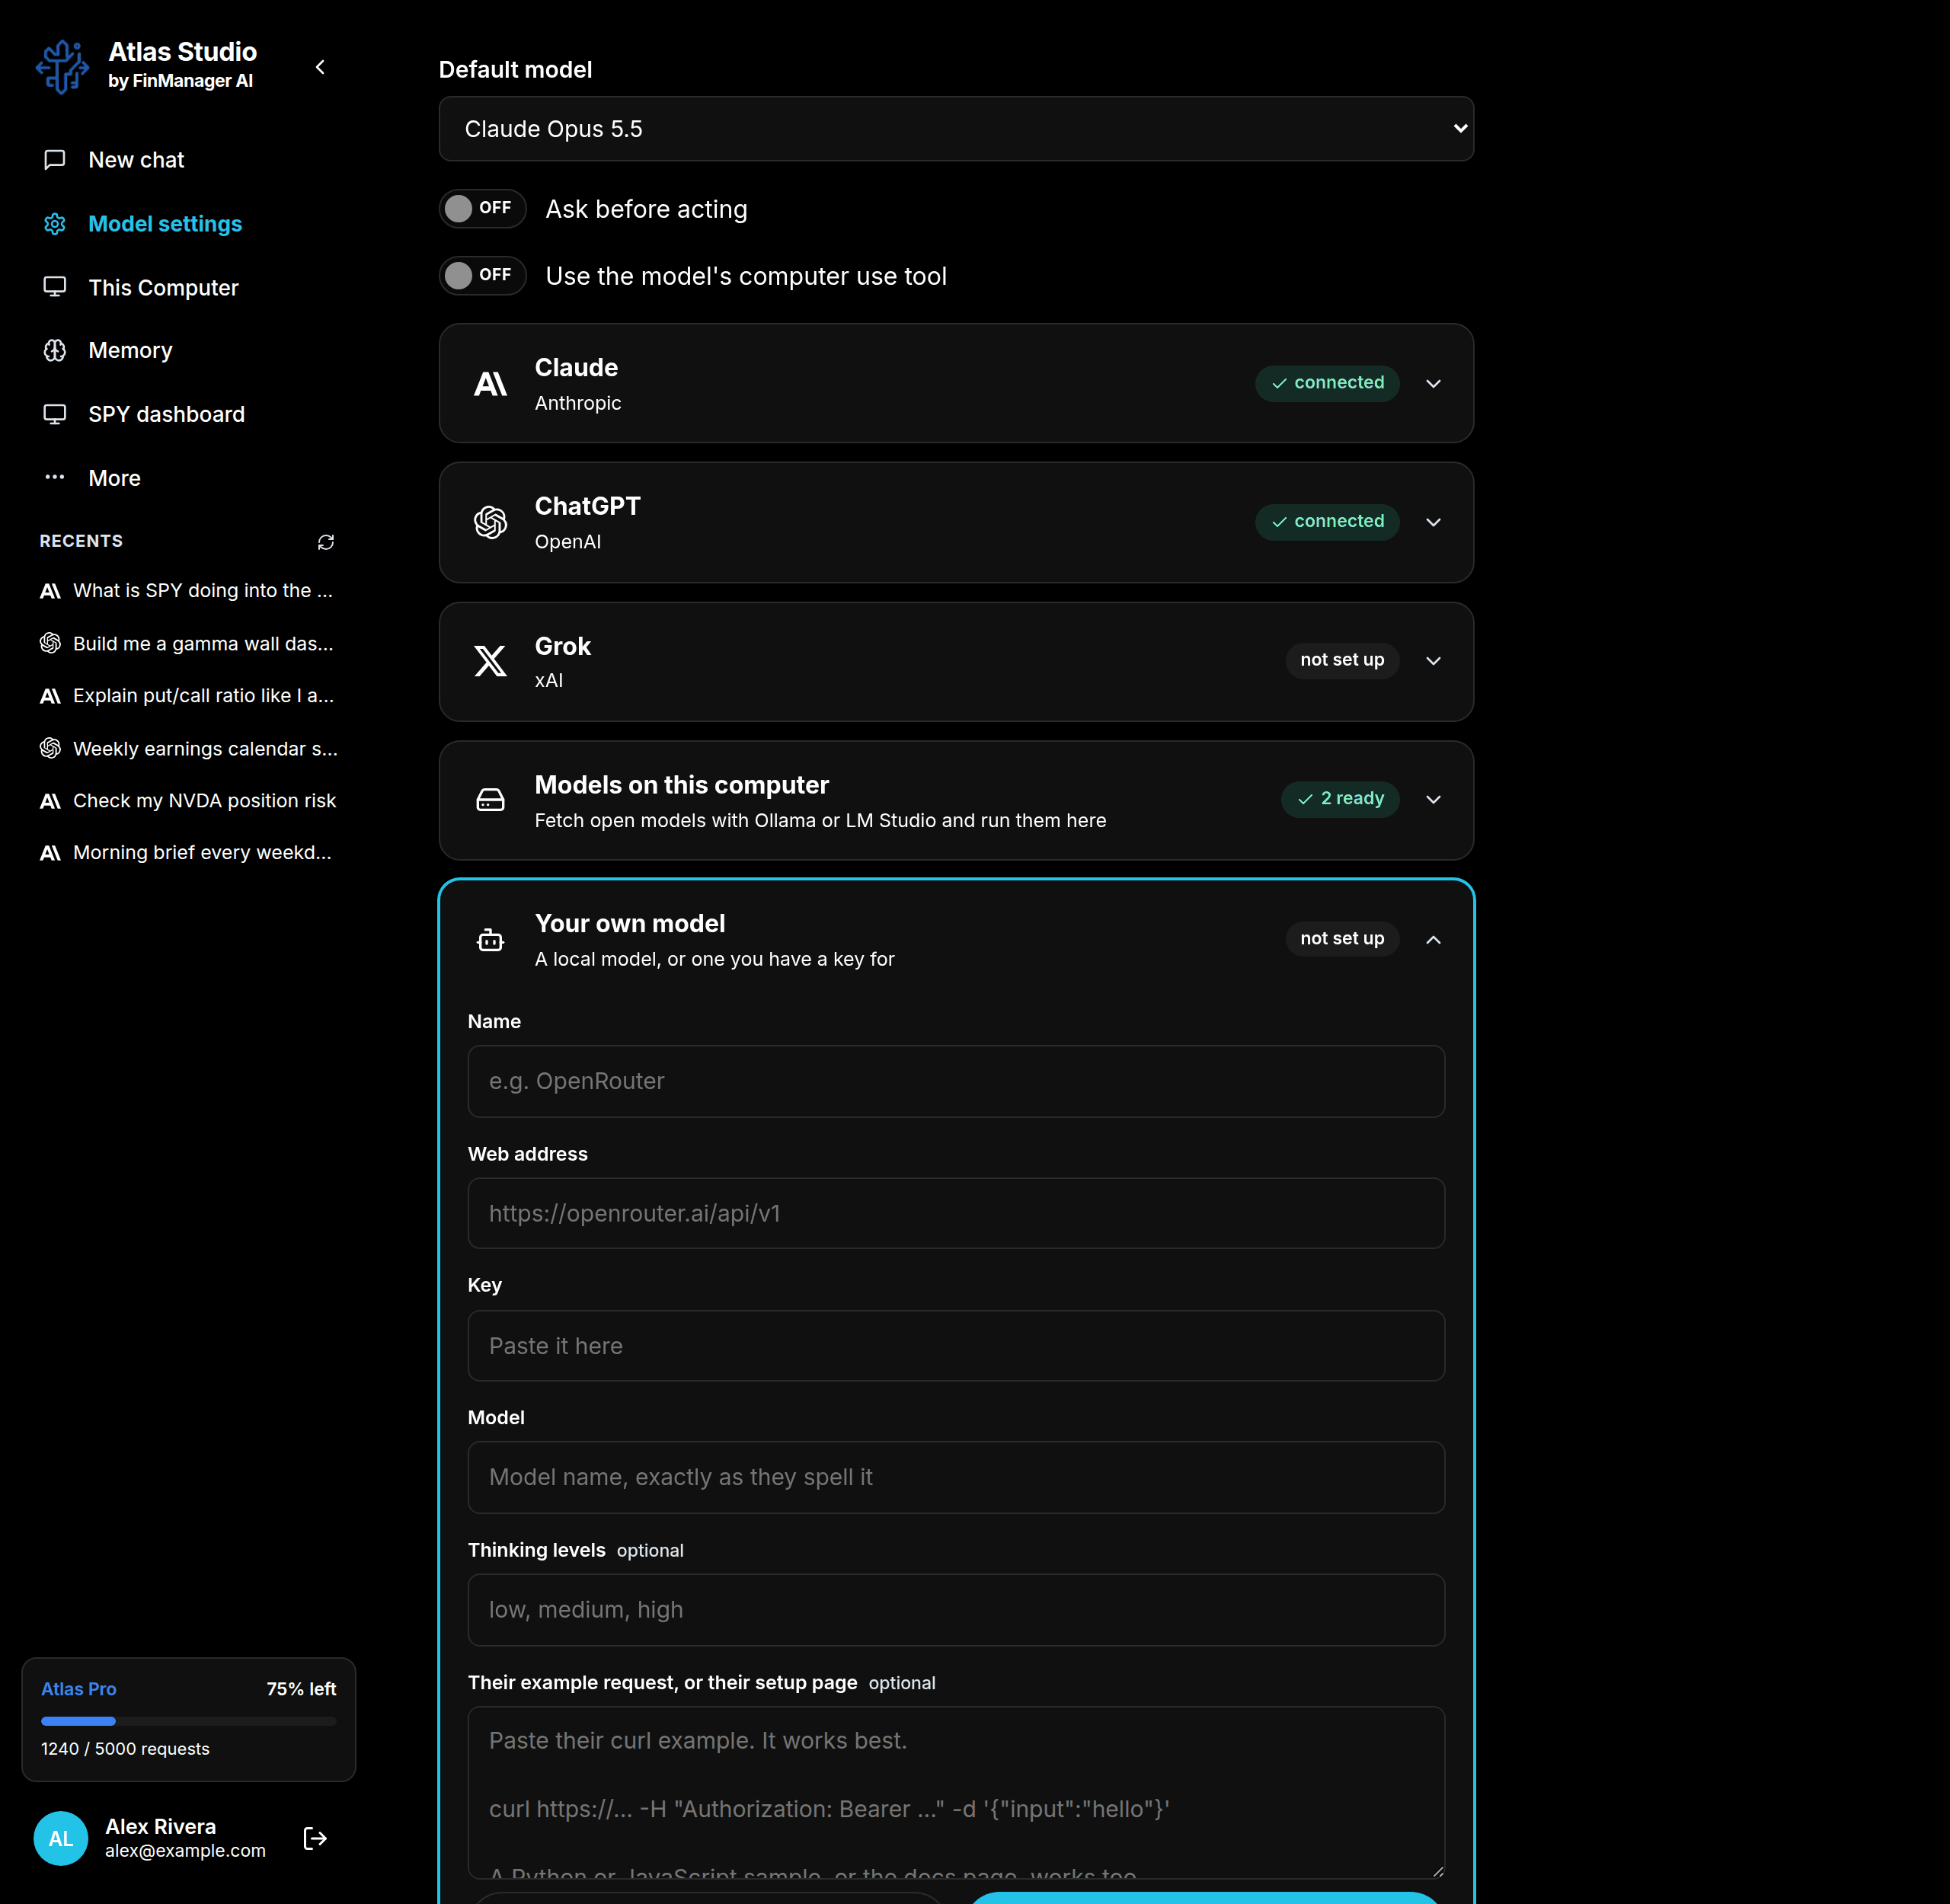This screenshot has height=1904, width=1950.
Task: Click the Model name input field
Action: (956, 1477)
